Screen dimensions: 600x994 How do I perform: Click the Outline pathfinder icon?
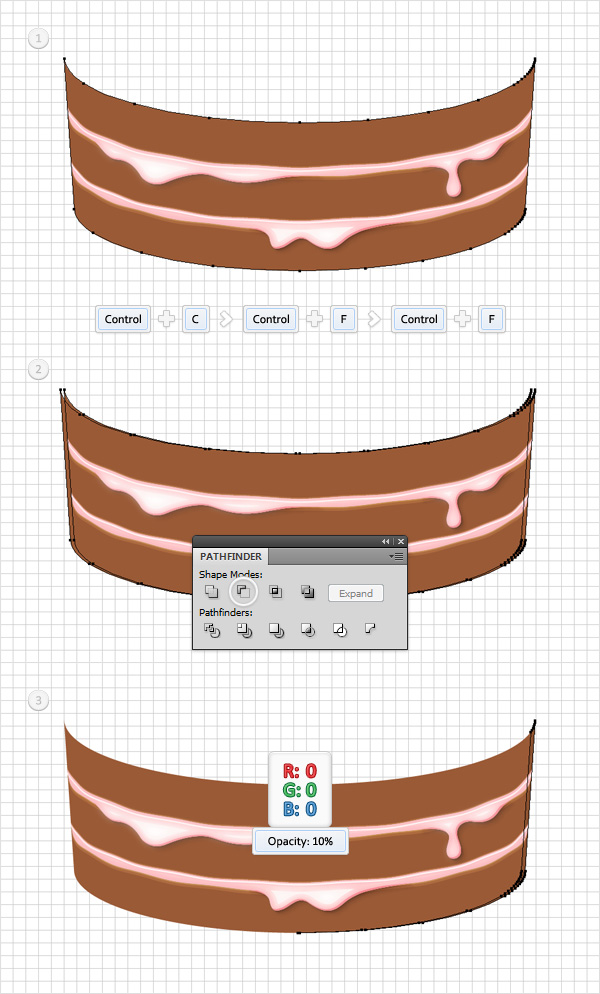coord(340,629)
